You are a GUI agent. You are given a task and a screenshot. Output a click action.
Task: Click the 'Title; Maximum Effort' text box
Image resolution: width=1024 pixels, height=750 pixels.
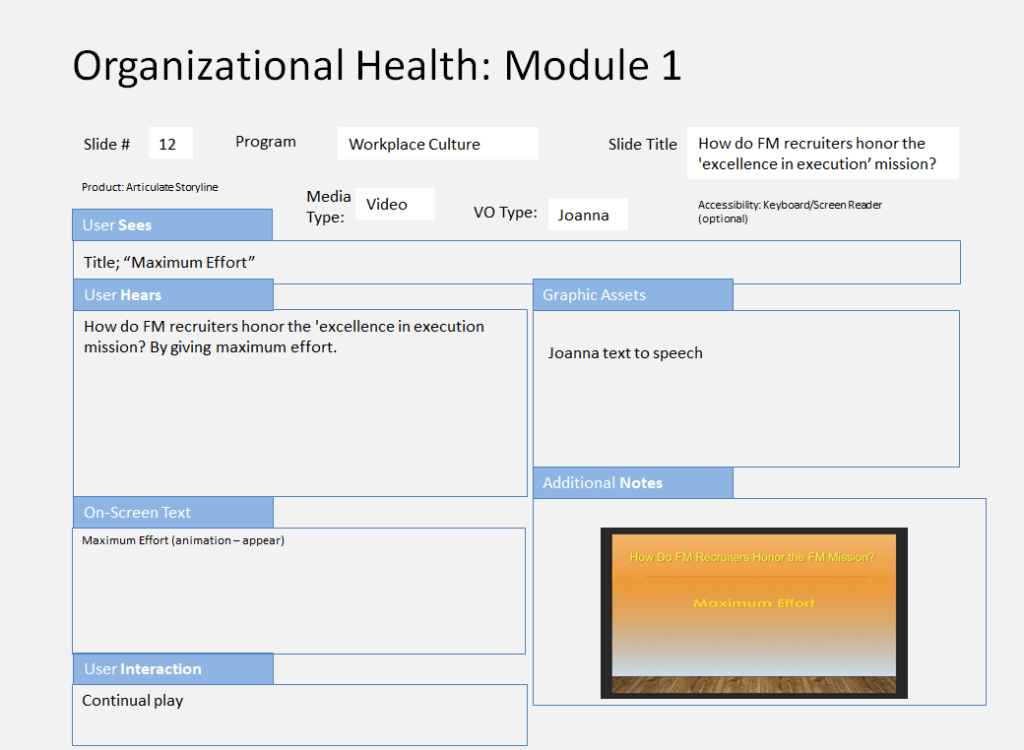coord(515,262)
